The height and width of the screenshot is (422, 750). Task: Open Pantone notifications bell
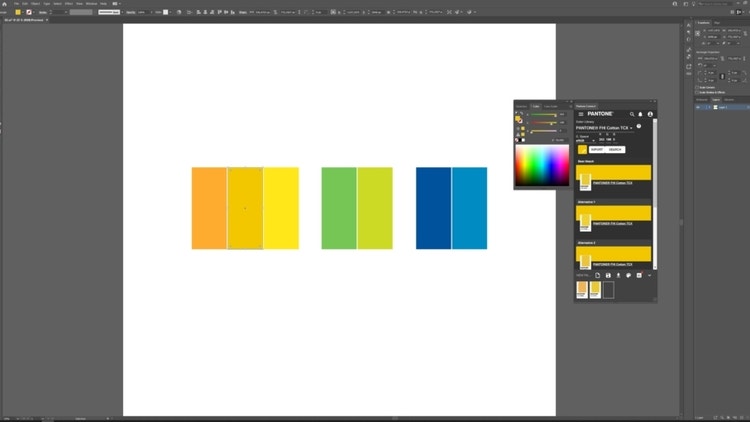point(640,114)
